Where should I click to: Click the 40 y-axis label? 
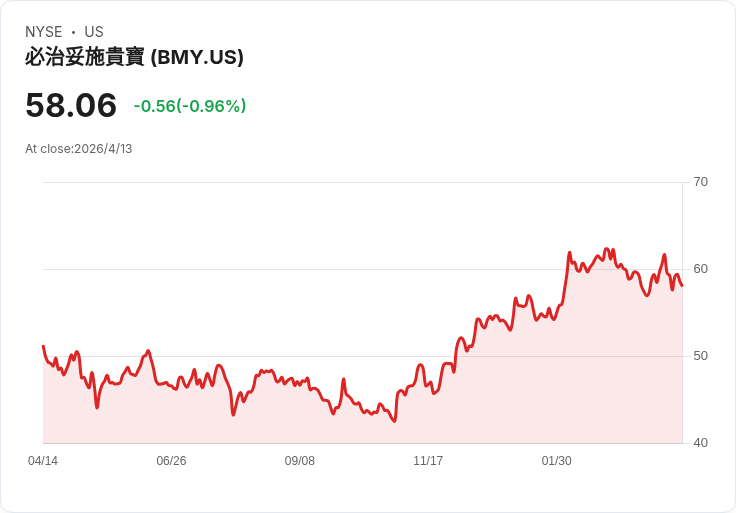click(700, 443)
